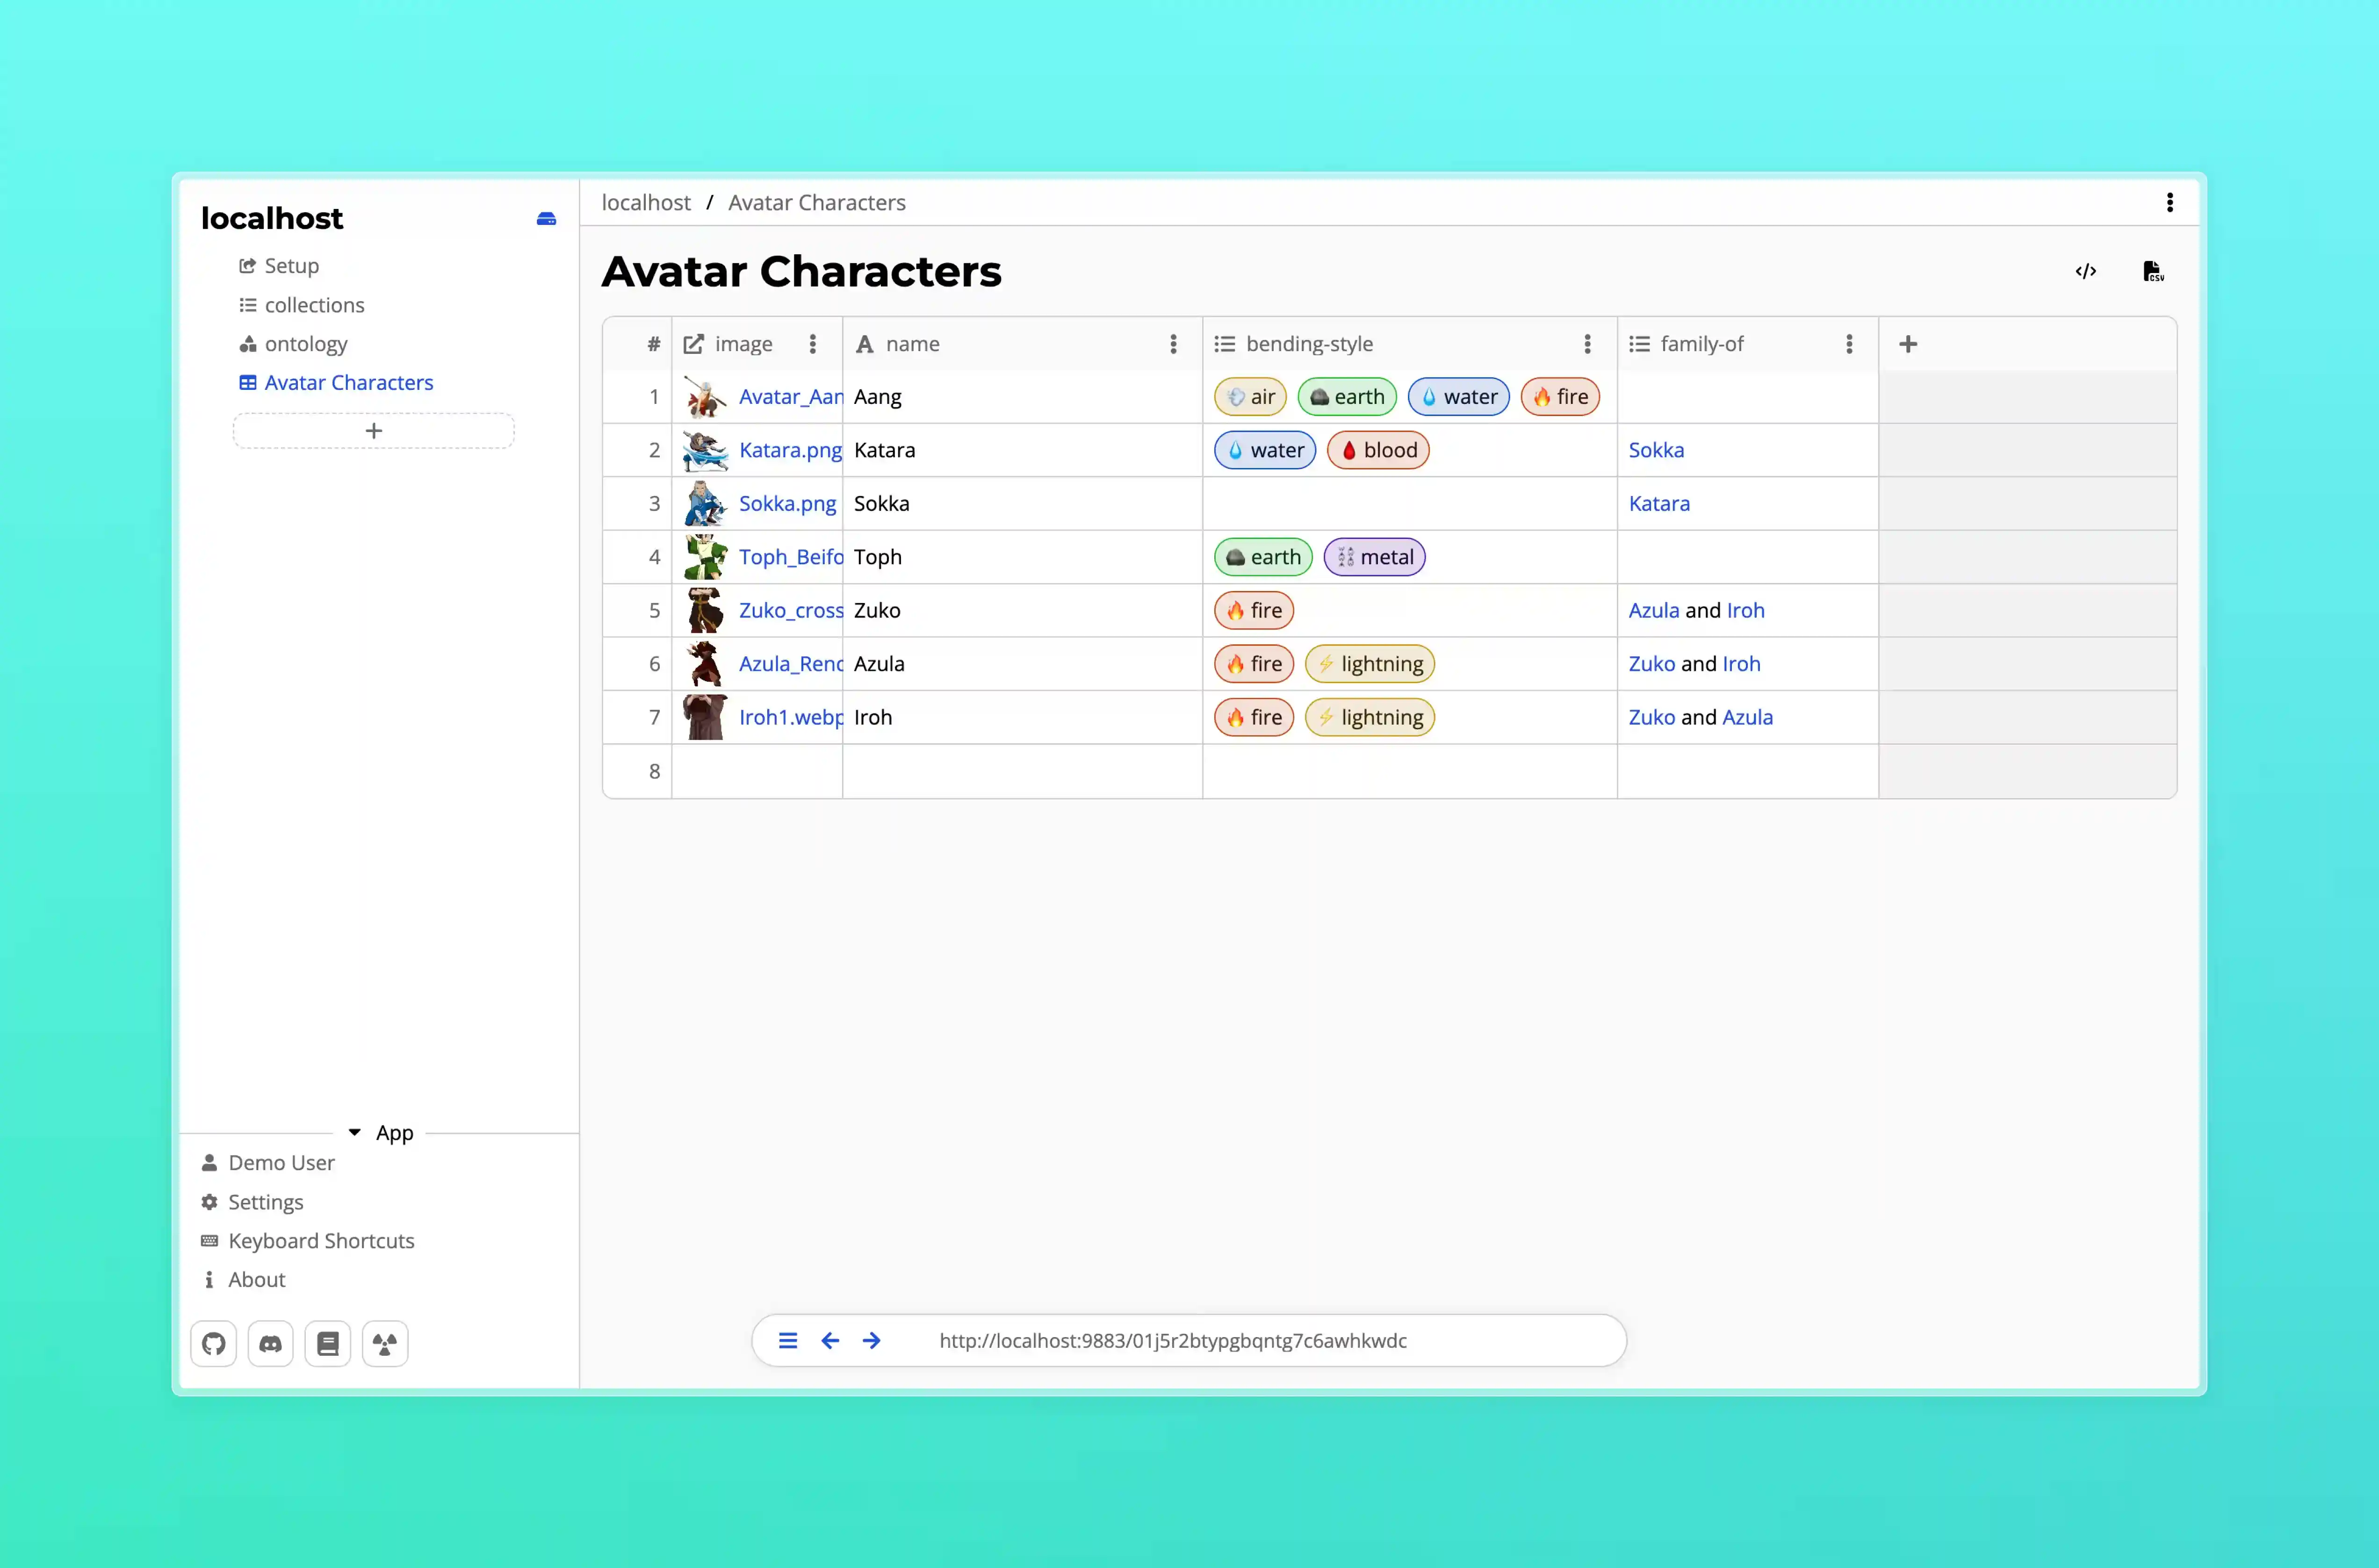The image size is (2379, 1568).
Task: Click the three-circles icon in bottom toolbar
Action: [384, 1343]
